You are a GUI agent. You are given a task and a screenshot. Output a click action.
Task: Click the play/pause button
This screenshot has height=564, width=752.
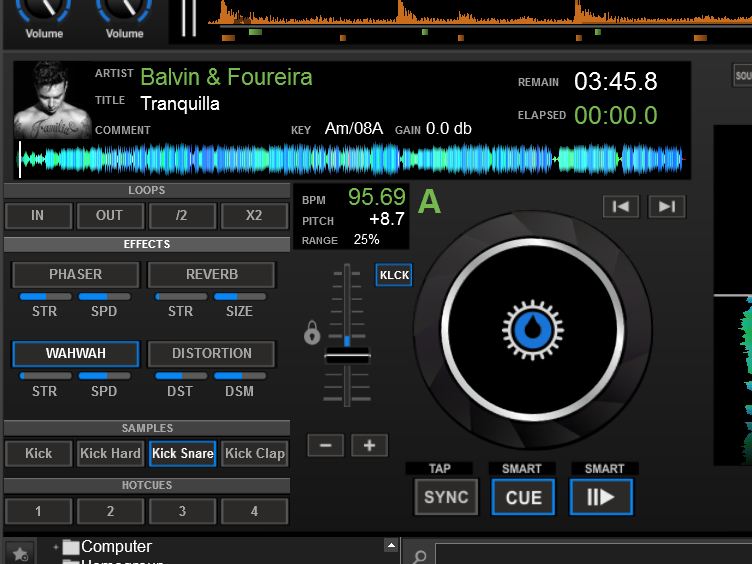601,497
